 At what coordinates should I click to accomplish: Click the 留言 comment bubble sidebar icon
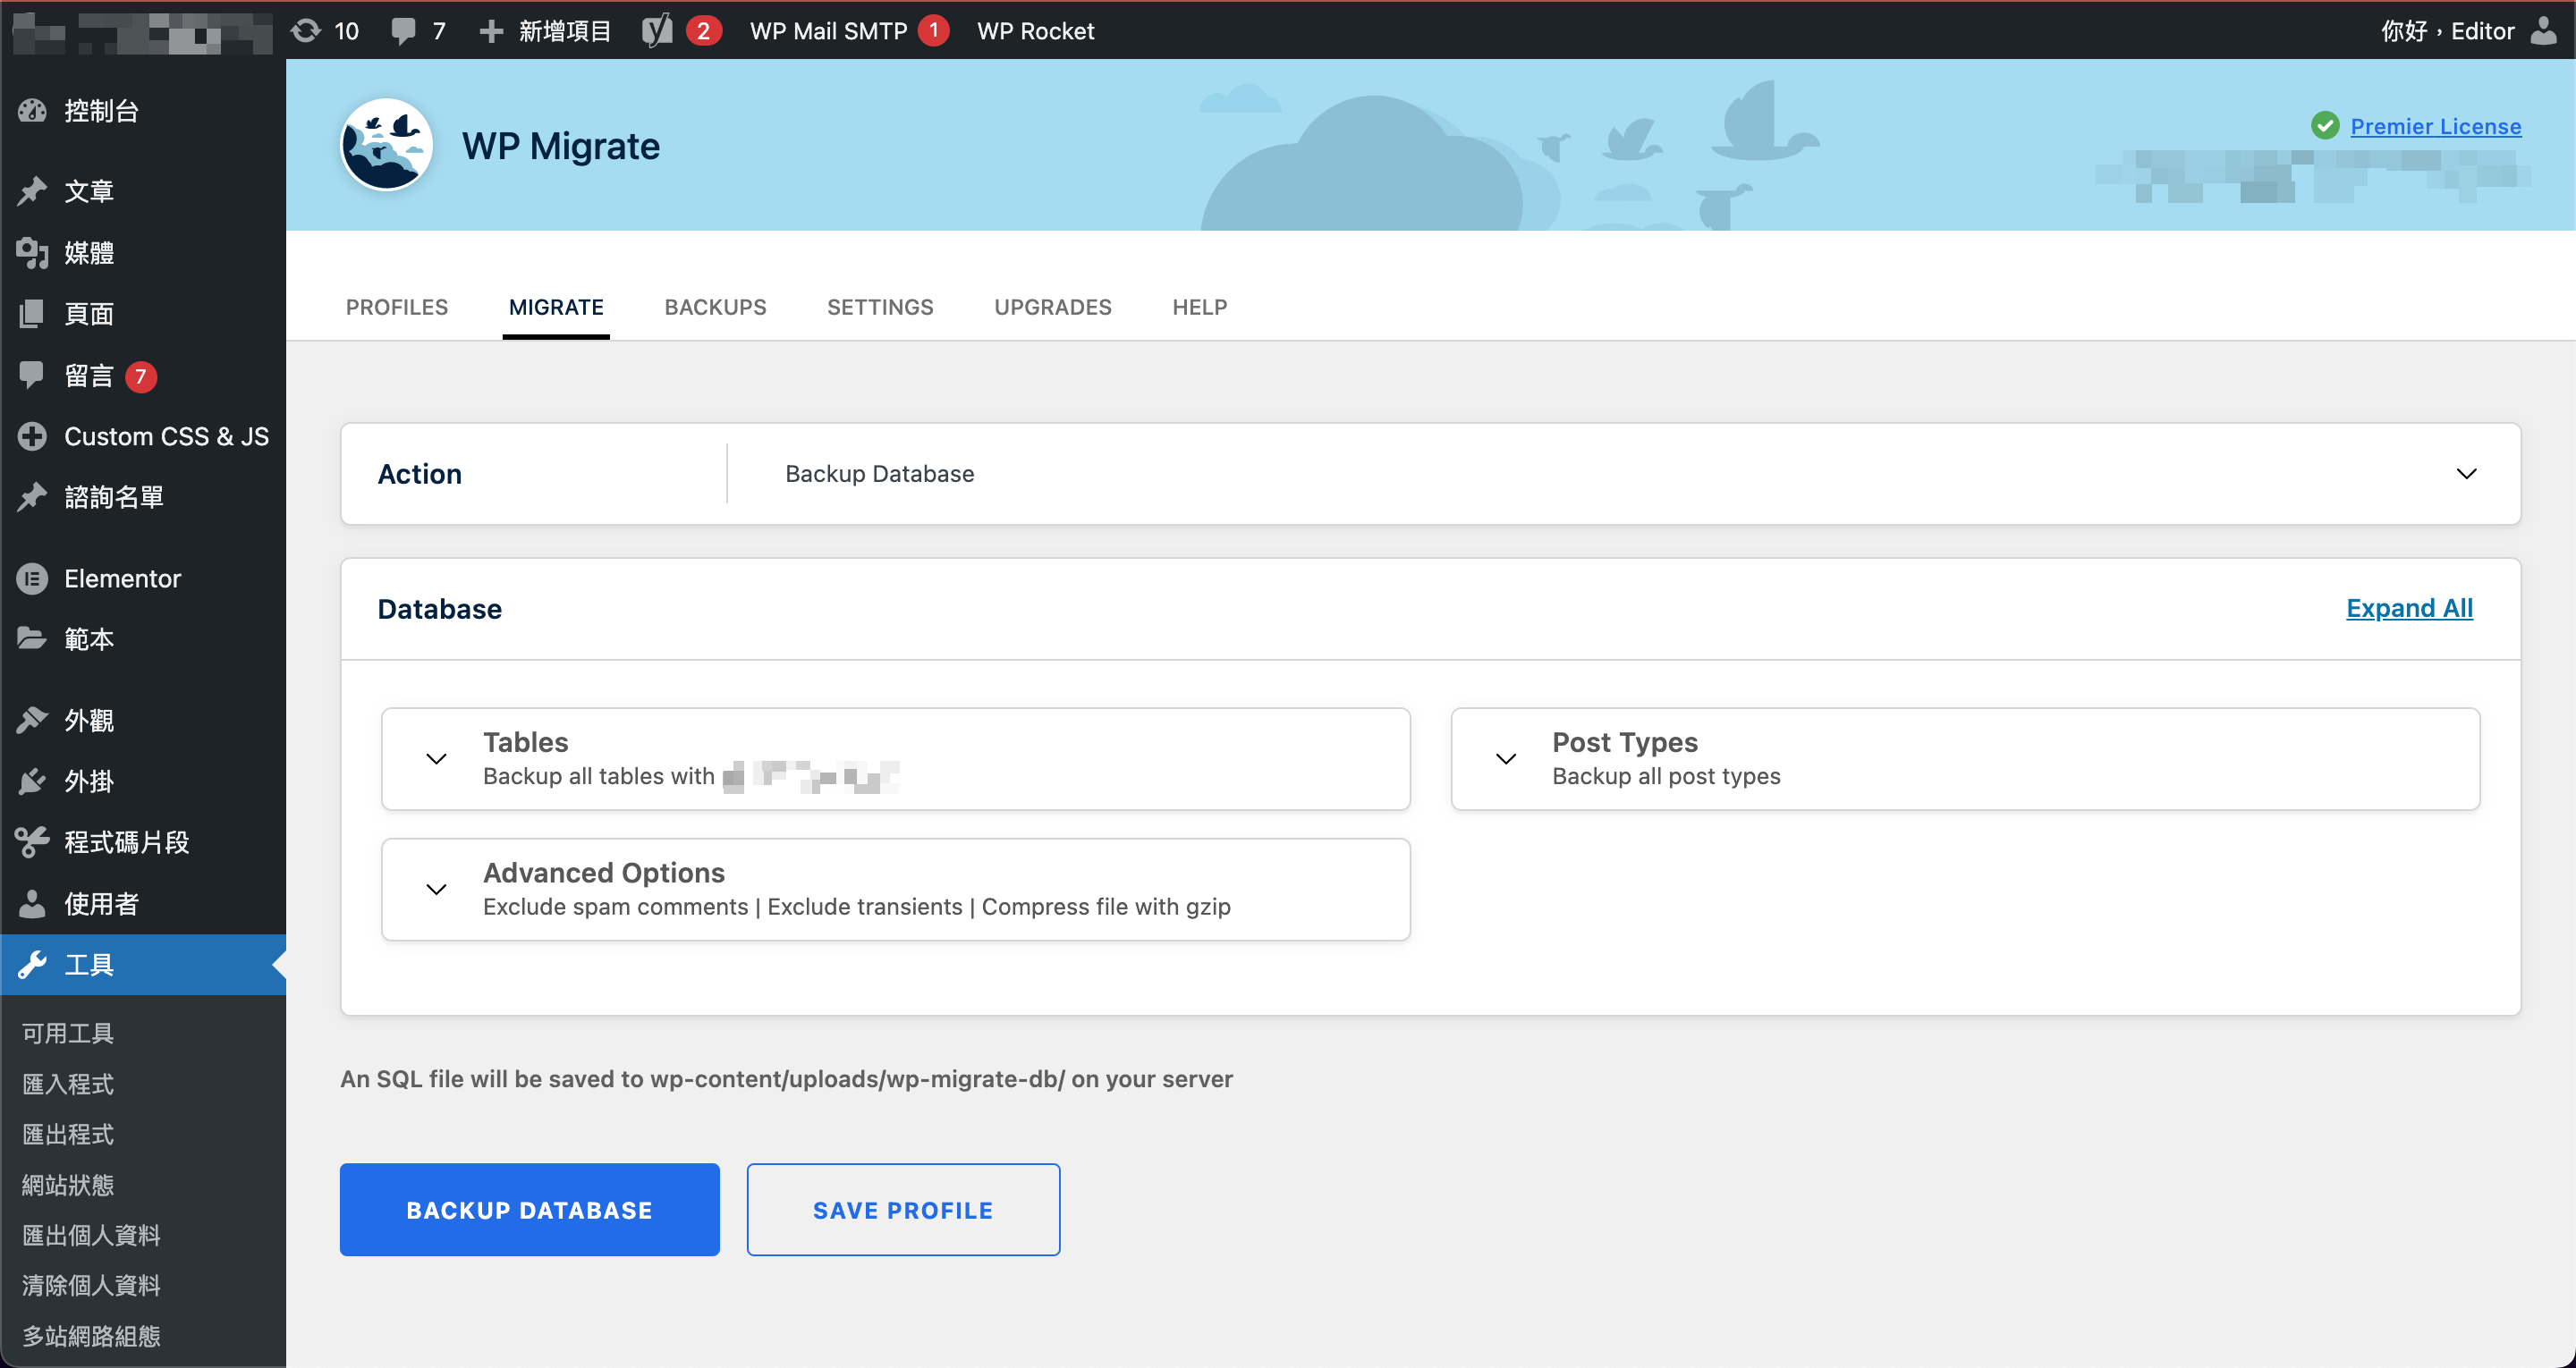[x=32, y=375]
